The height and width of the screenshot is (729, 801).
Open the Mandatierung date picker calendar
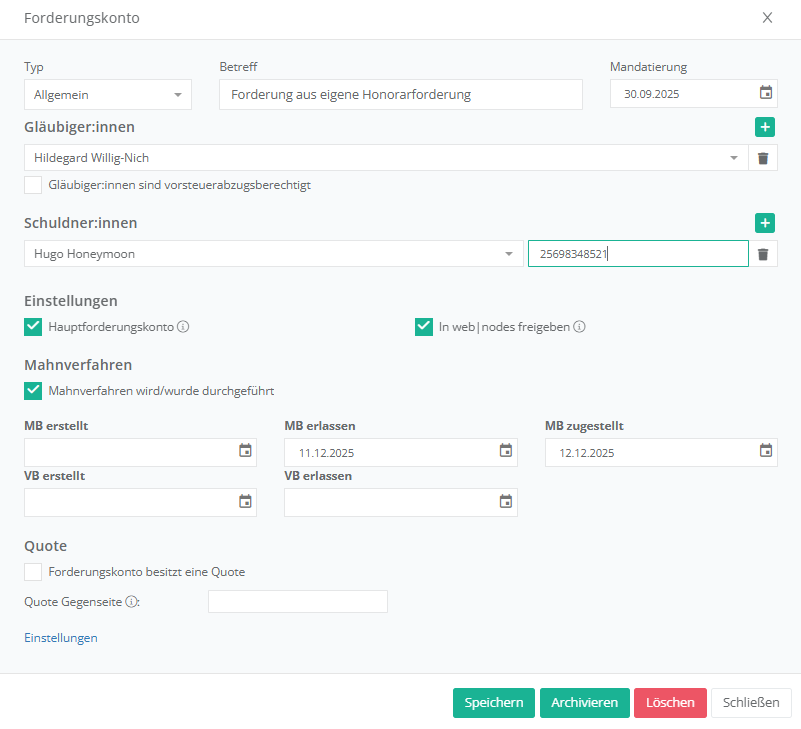point(765,94)
